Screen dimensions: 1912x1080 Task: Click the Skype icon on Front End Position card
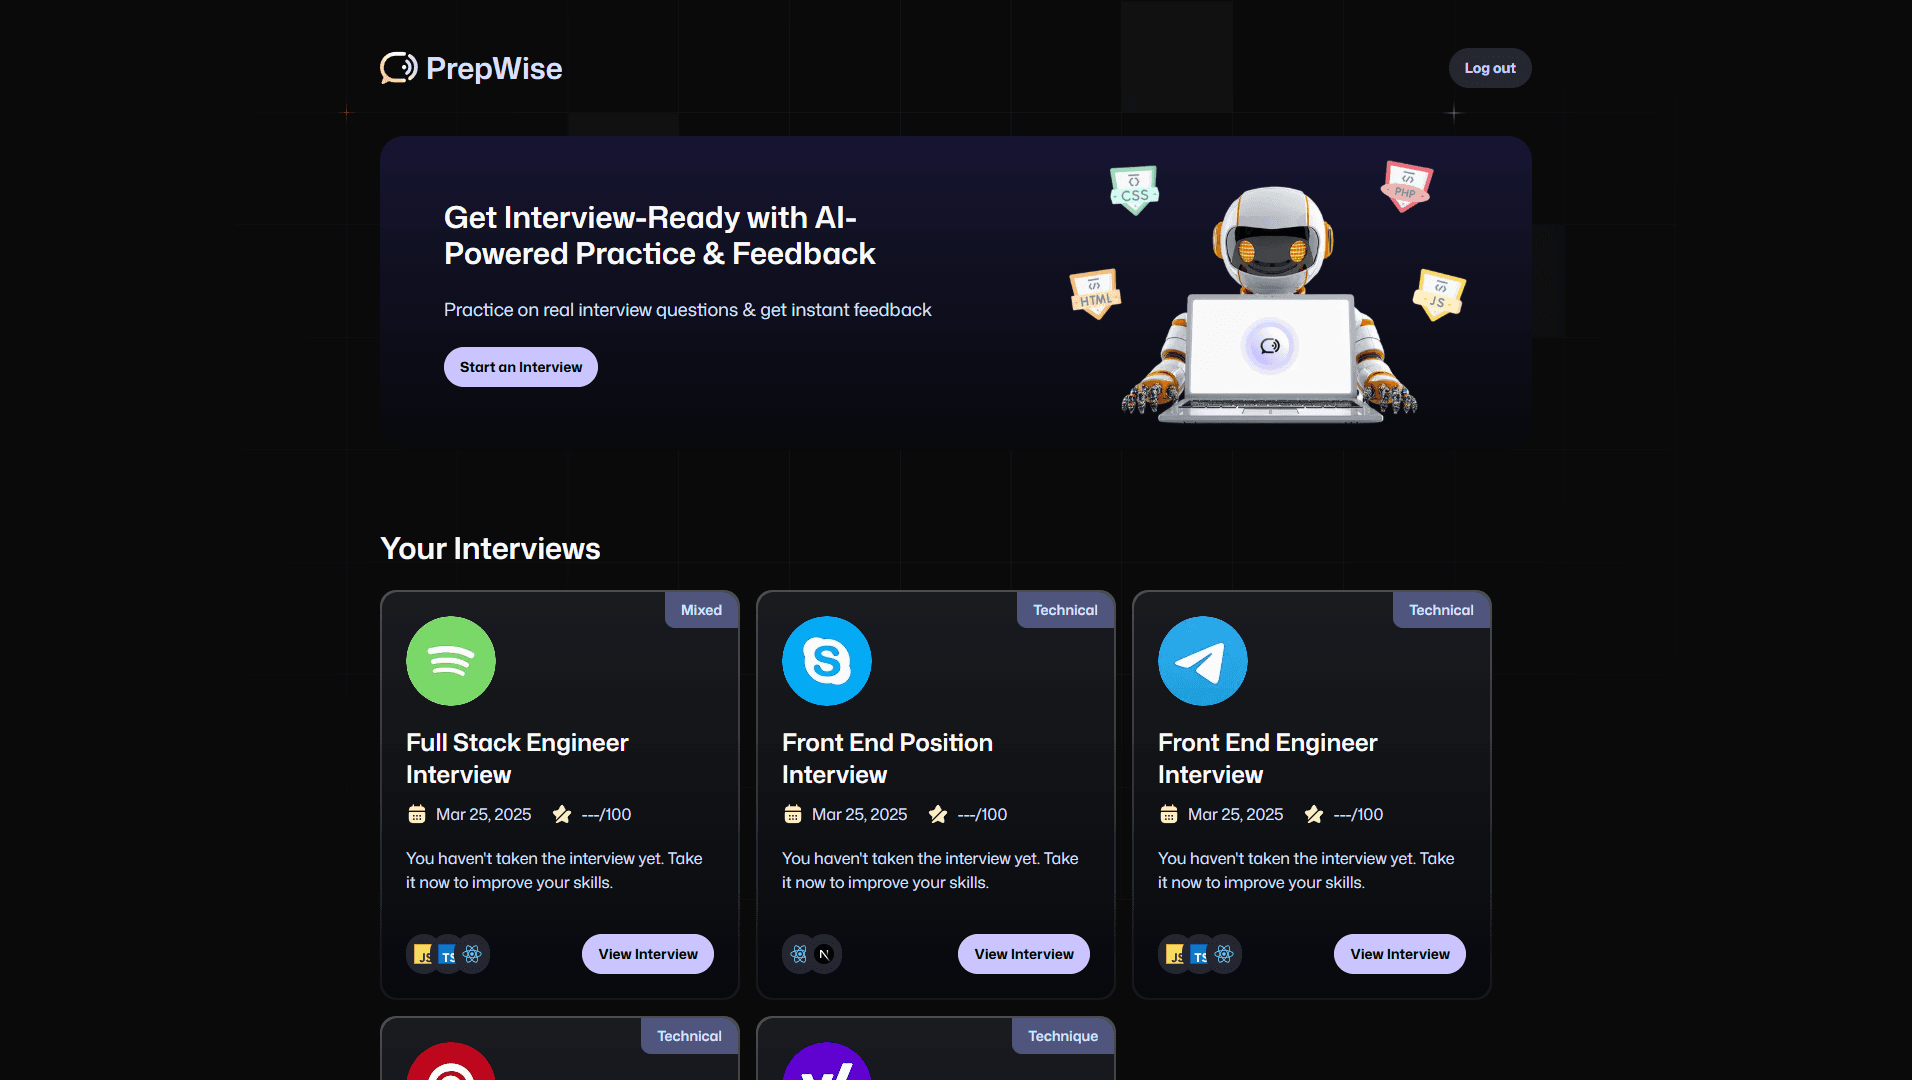(x=826, y=661)
